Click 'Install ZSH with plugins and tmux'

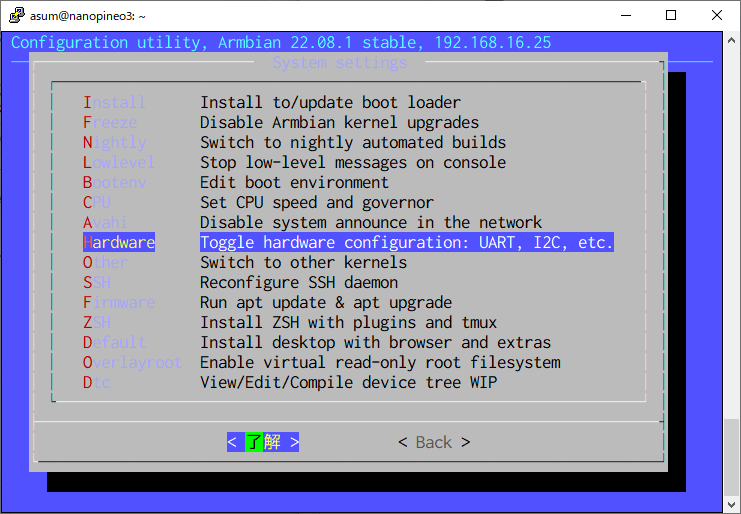(x=348, y=322)
